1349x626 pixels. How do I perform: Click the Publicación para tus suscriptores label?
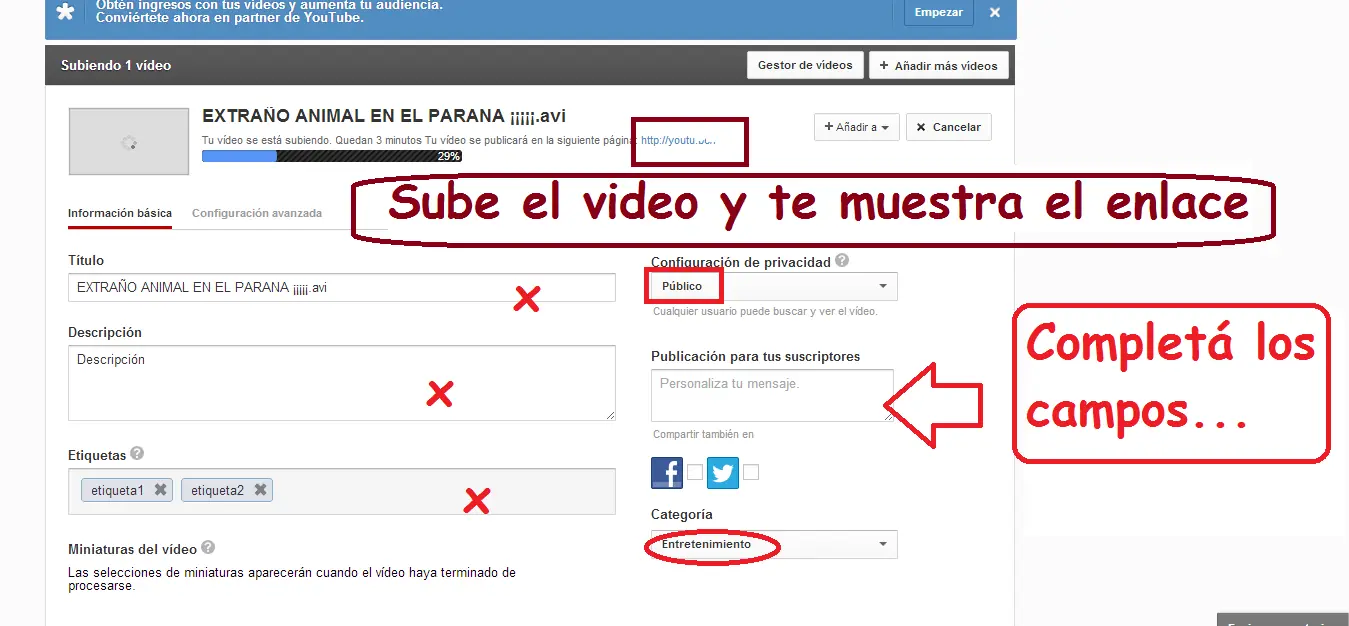pos(755,356)
